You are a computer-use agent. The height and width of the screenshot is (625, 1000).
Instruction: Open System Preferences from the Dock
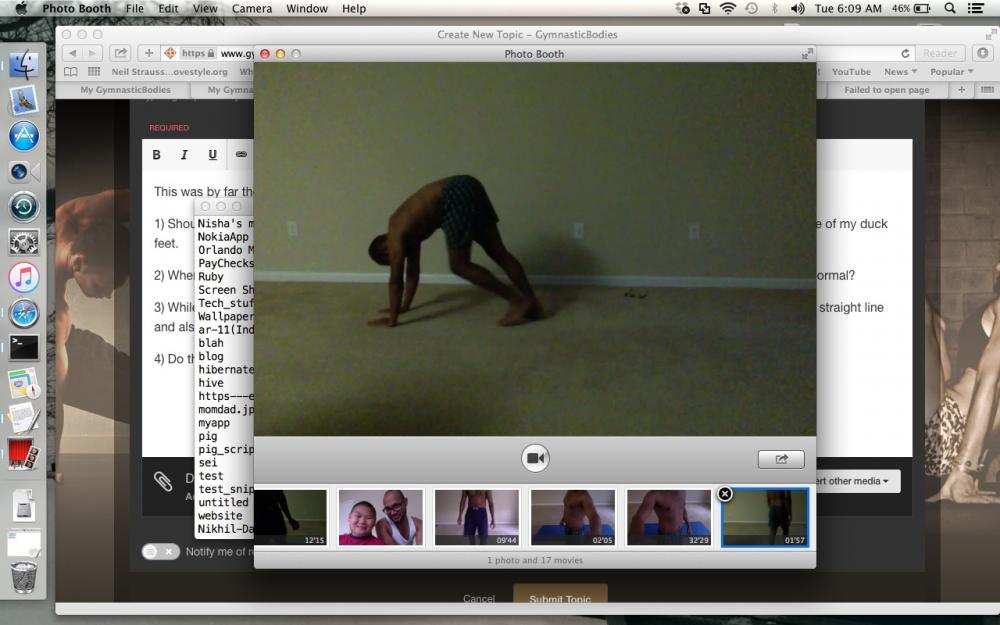pyautogui.click(x=24, y=242)
